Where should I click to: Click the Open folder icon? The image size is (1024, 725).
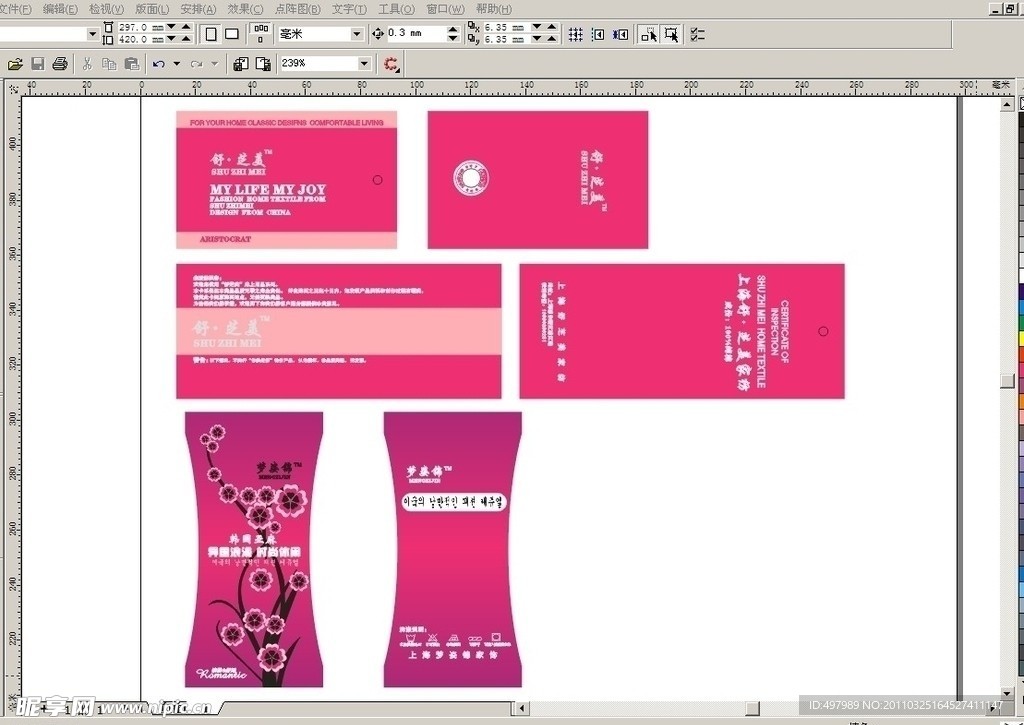15,63
